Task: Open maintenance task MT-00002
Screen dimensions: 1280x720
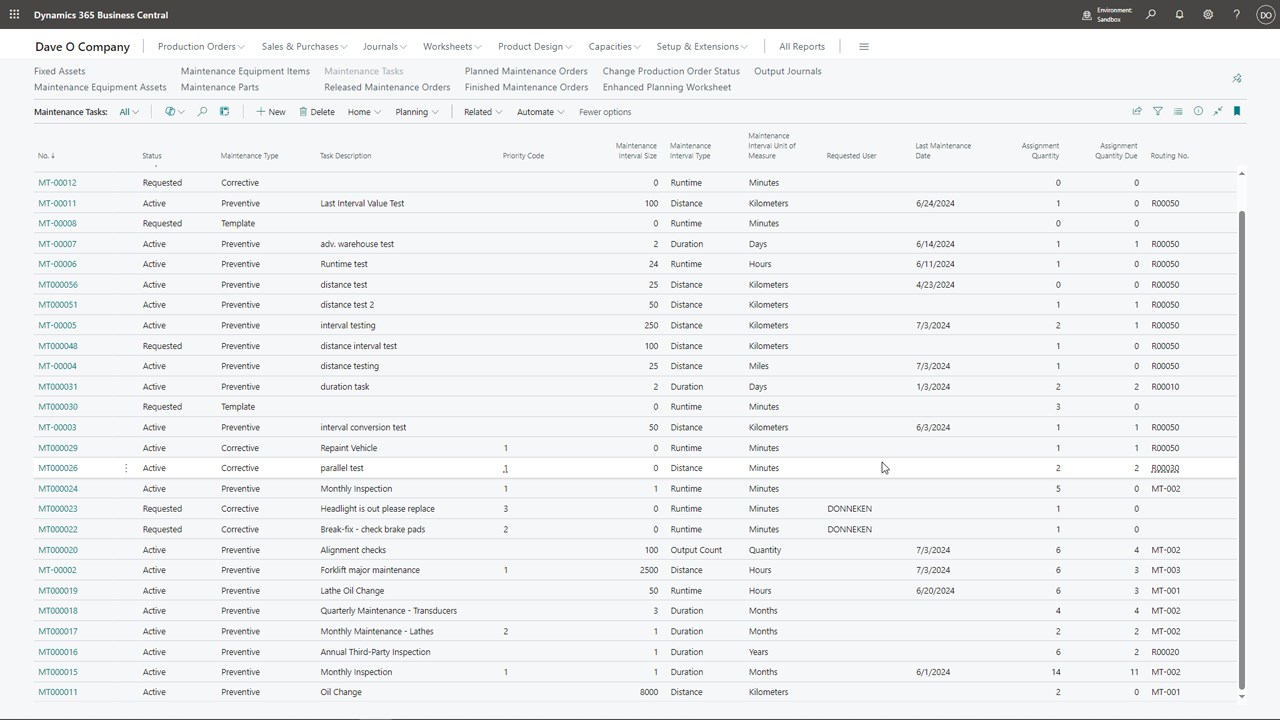Action: point(57,570)
